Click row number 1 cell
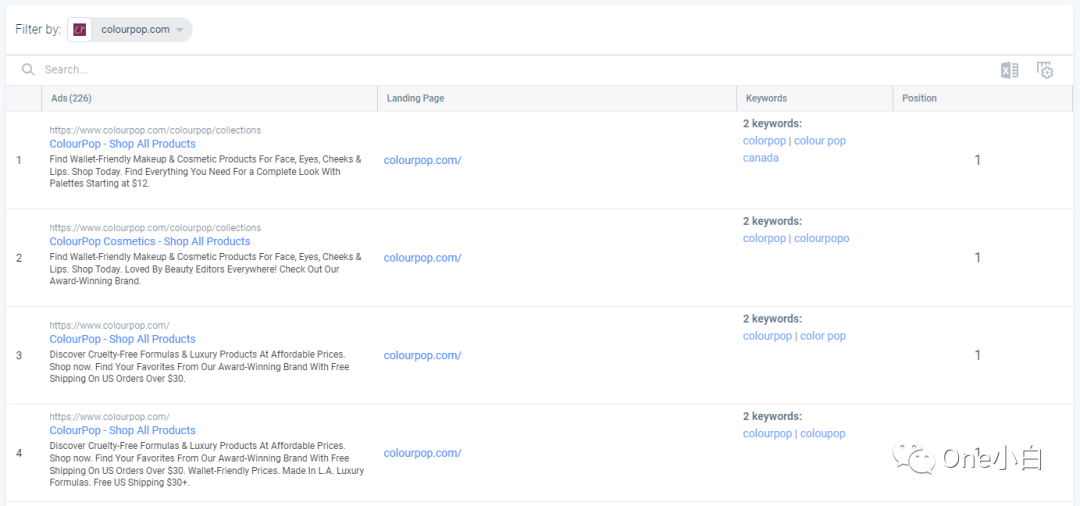This screenshot has width=1080, height=506. (19, 160)
